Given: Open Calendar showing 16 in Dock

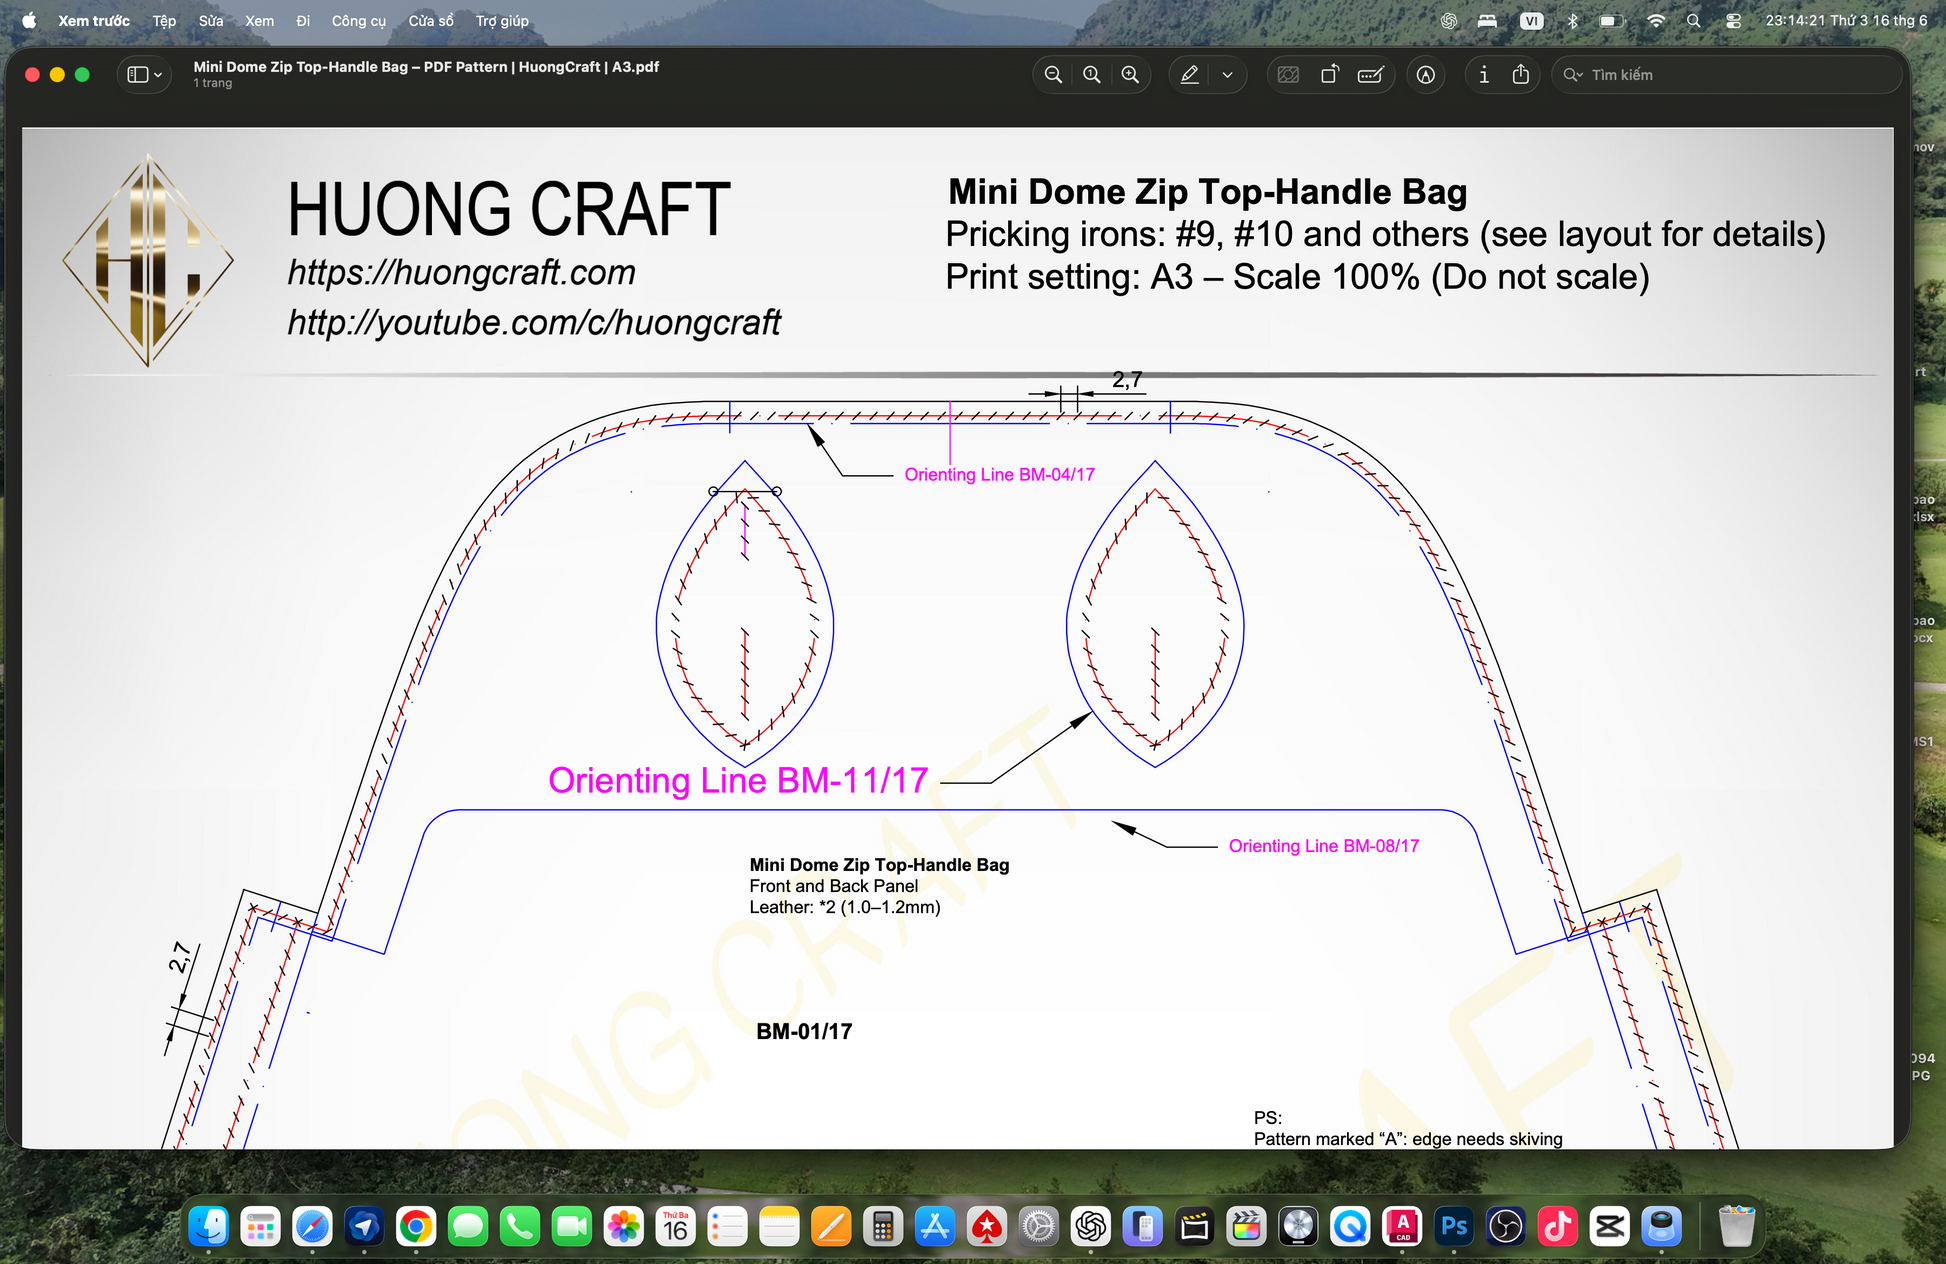Looking at the screenshot, I should pos(676,1226).
